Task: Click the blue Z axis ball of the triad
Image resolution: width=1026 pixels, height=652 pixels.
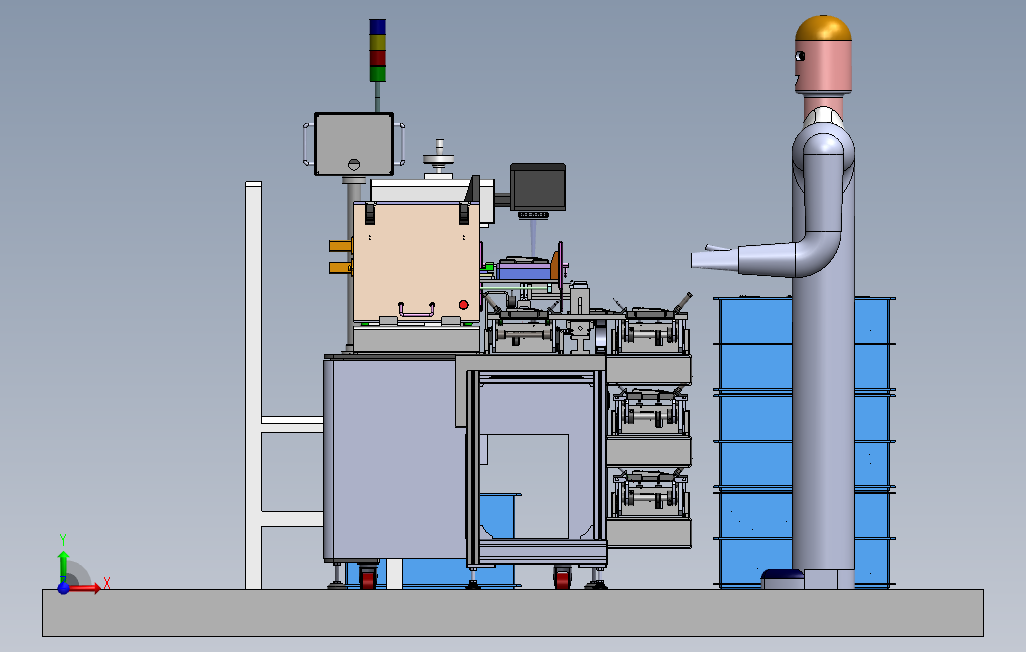Action: click(63, 588)
